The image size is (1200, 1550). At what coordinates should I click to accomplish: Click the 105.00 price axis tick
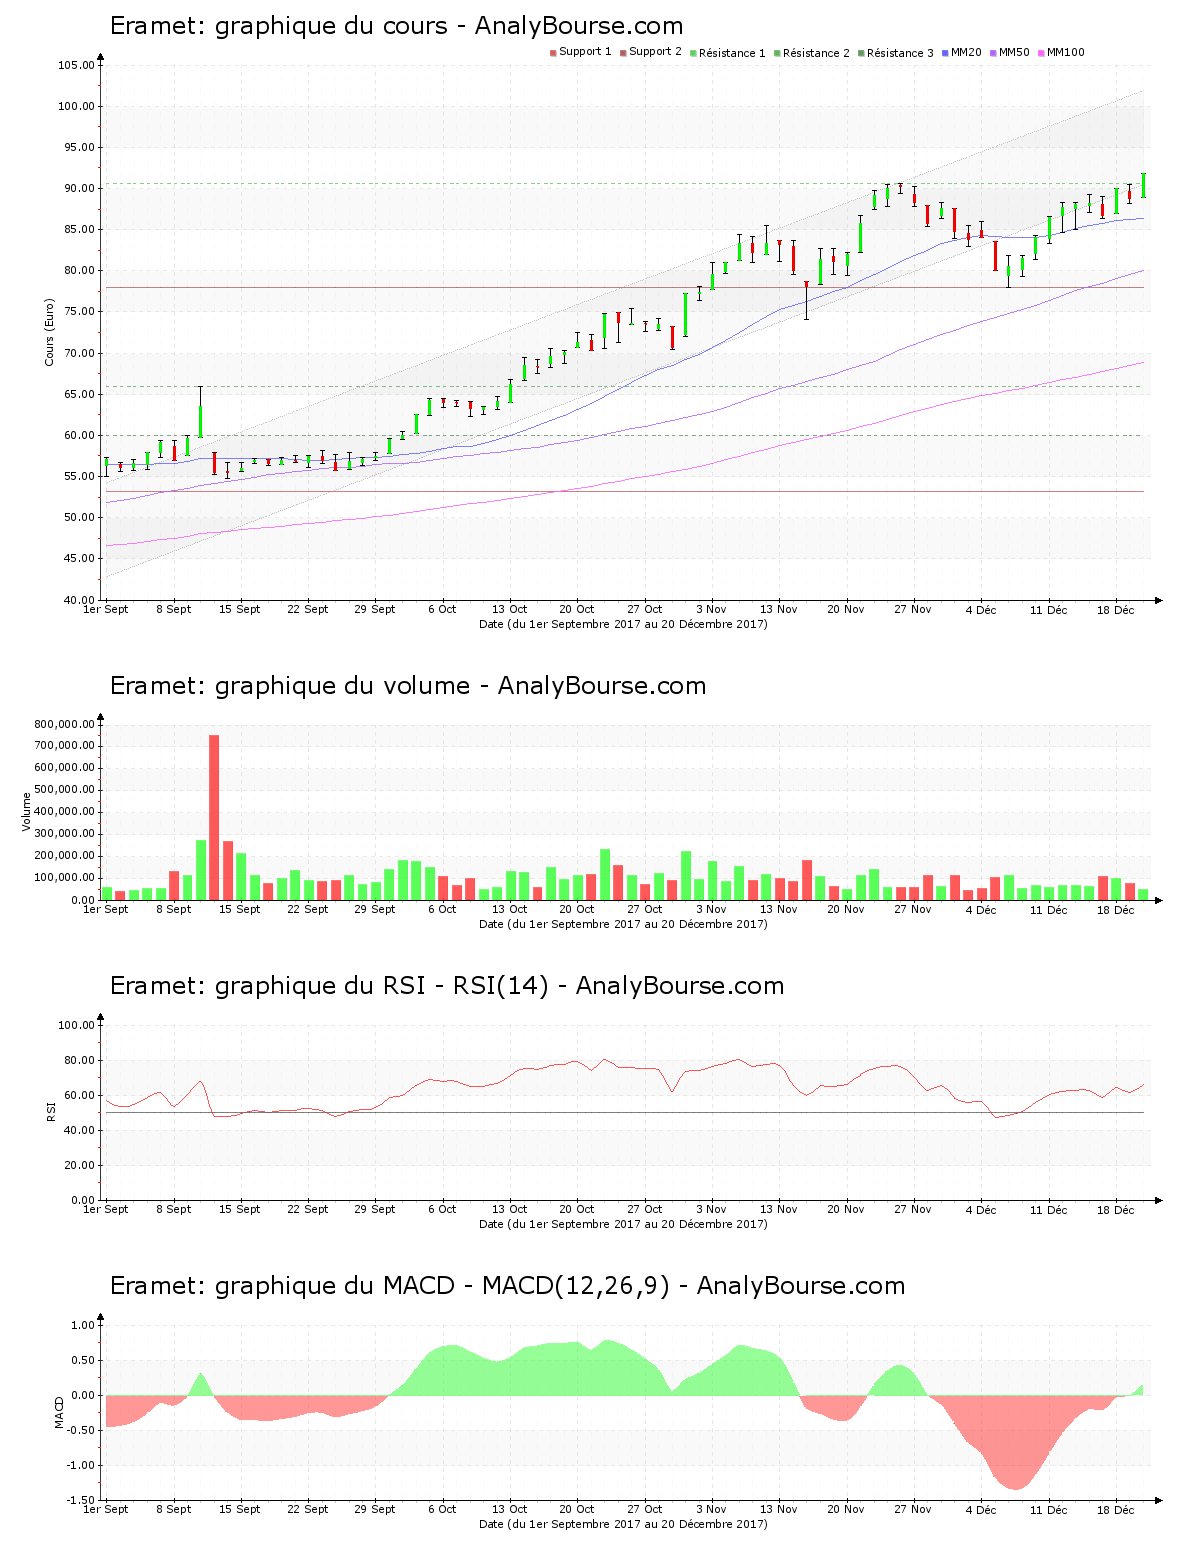[x=76, y=65]
